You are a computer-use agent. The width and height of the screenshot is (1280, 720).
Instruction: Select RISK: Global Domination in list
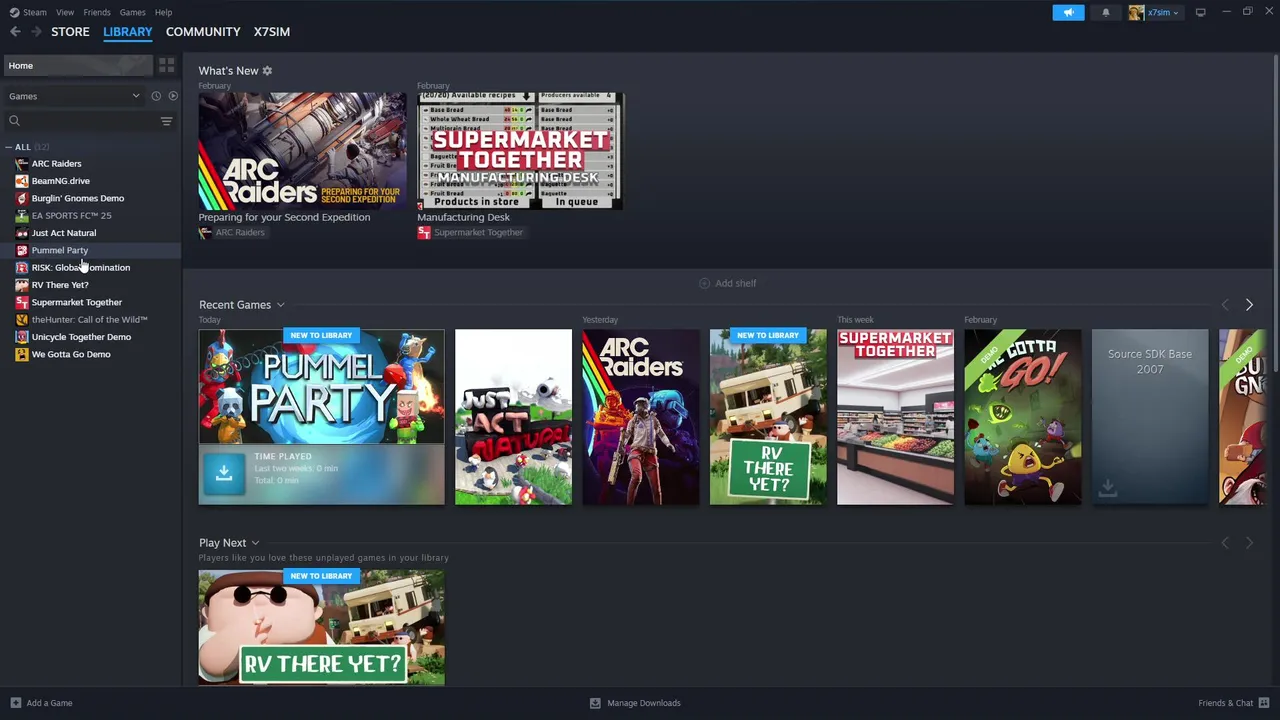(80, 268)
